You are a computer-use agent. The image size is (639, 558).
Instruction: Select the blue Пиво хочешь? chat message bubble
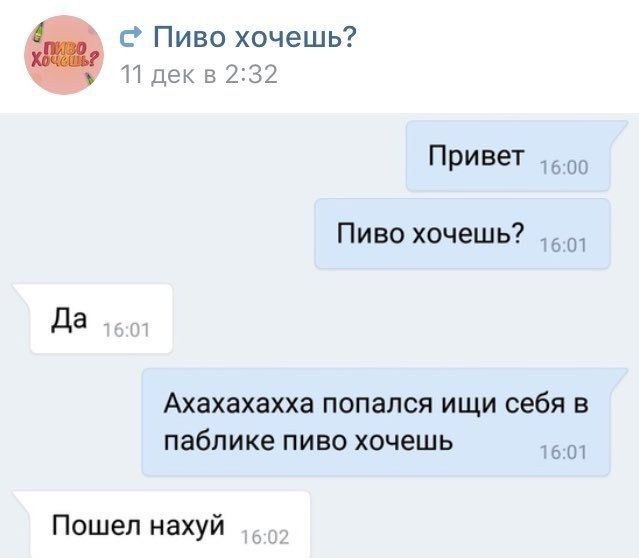pyautogui.click(x=463, y=234)
